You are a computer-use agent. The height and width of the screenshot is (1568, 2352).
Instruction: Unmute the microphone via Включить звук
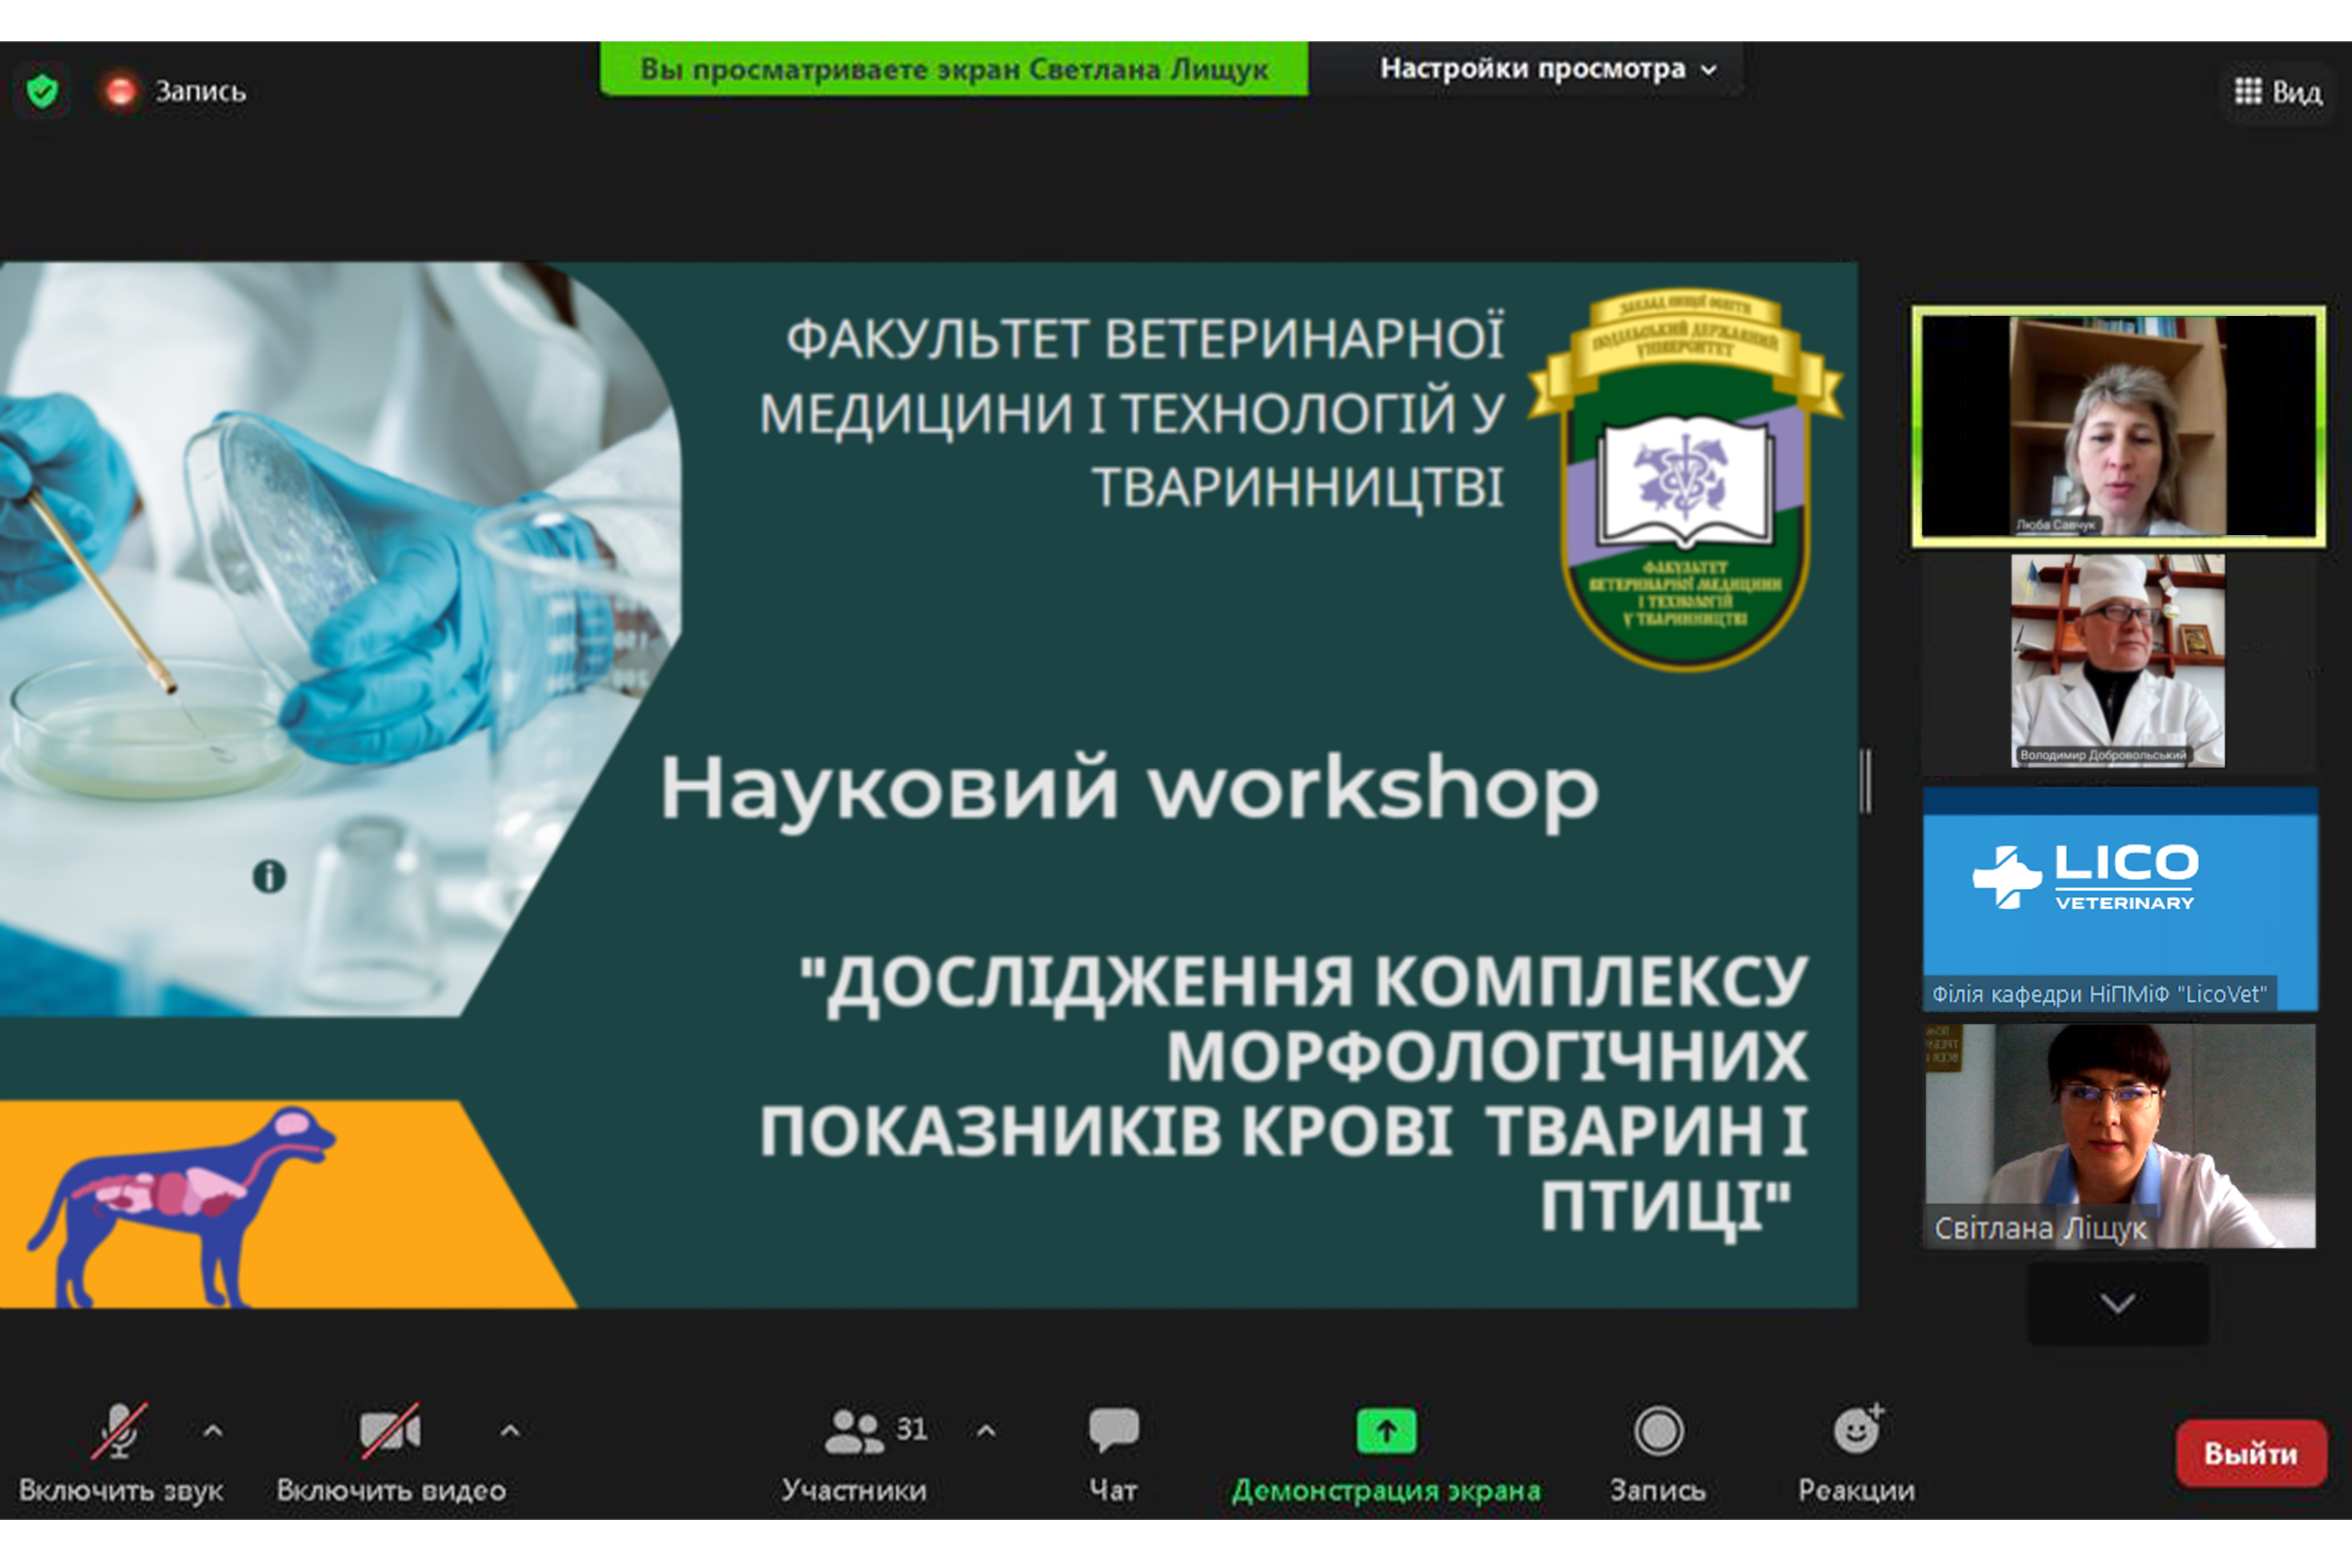119,1431
